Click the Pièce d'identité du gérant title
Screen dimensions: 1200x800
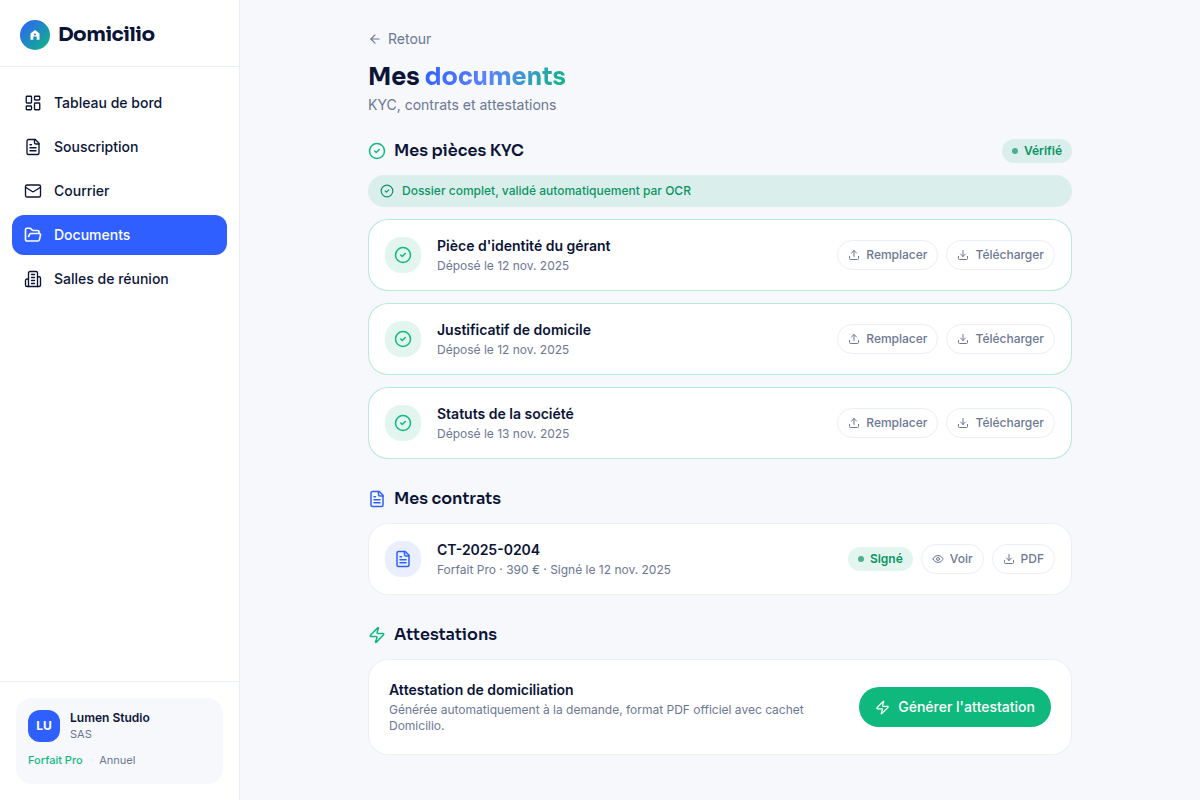(x=524, y=246)
